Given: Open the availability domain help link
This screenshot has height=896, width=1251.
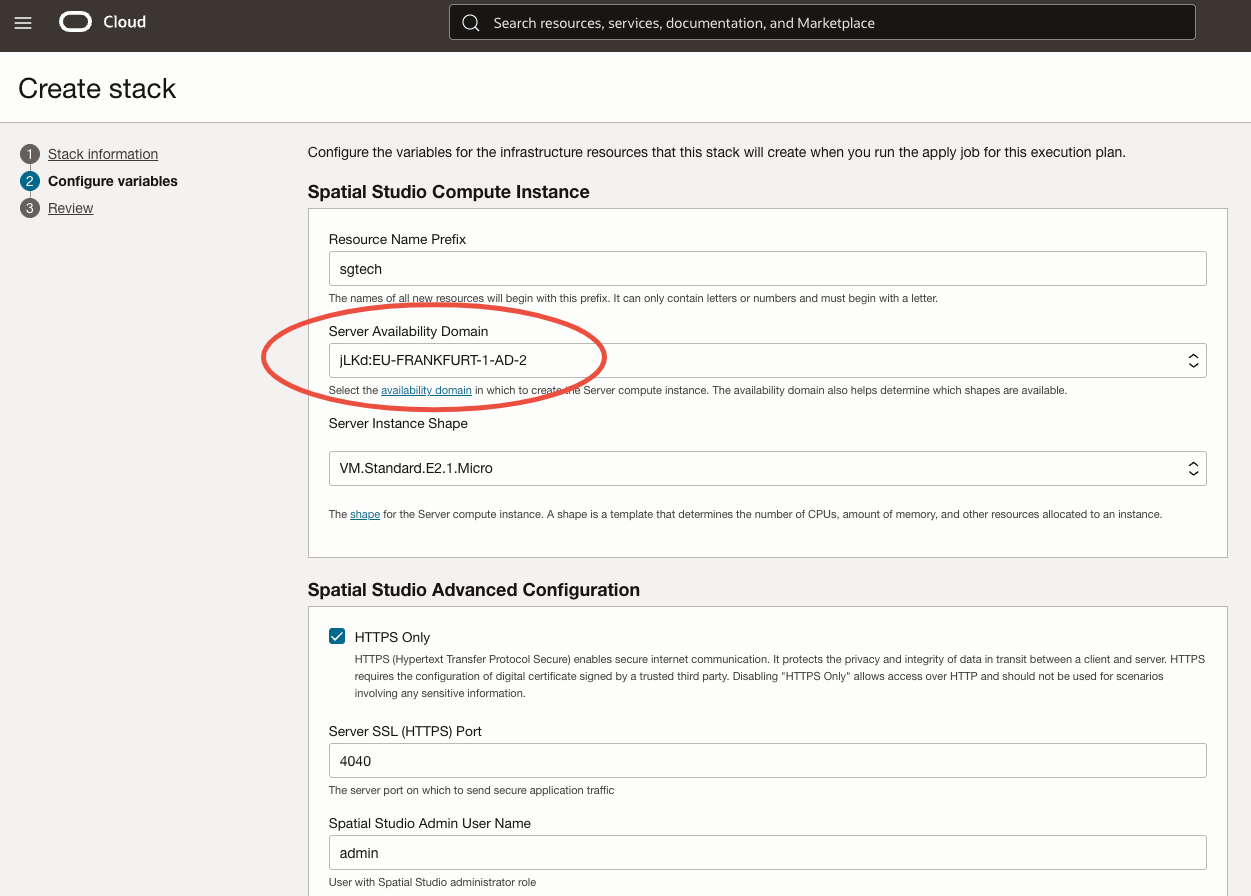Looking at the screenshot, I should coord(426,390).
